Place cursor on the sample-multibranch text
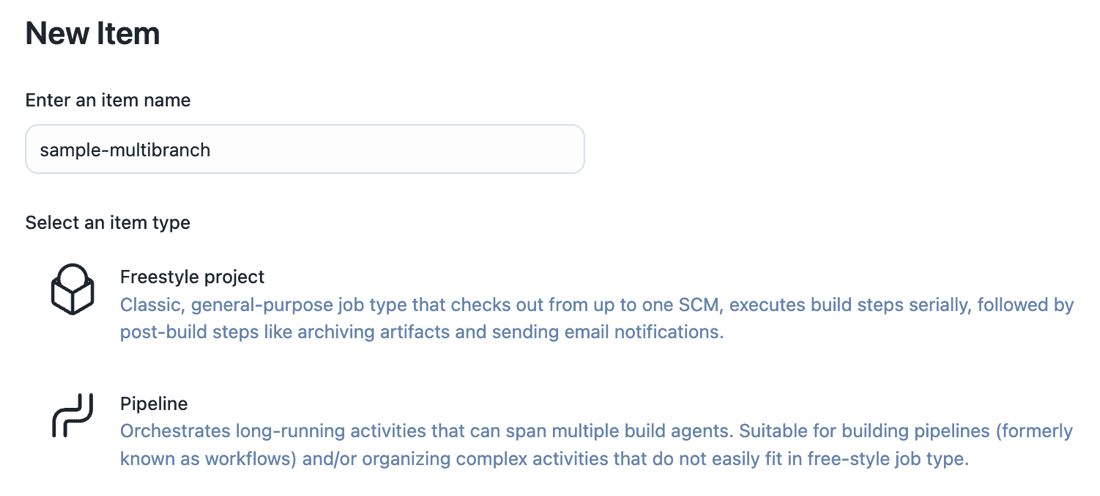The width and height of the screenshot is (1100, 496). 125,149
